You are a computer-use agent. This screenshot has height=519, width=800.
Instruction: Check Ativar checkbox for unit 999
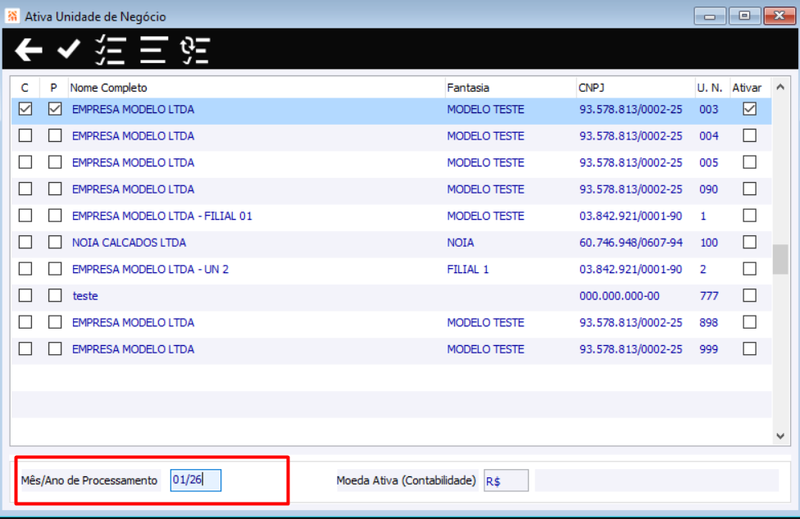click(x=749, y=349)
